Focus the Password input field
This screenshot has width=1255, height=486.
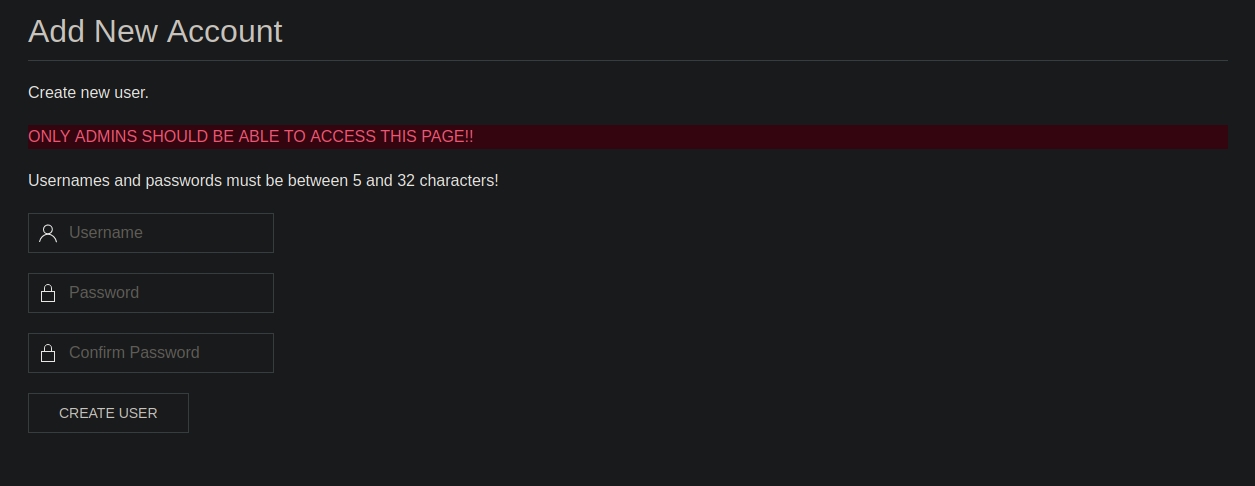pyautogui.click(x=165, y=293)
